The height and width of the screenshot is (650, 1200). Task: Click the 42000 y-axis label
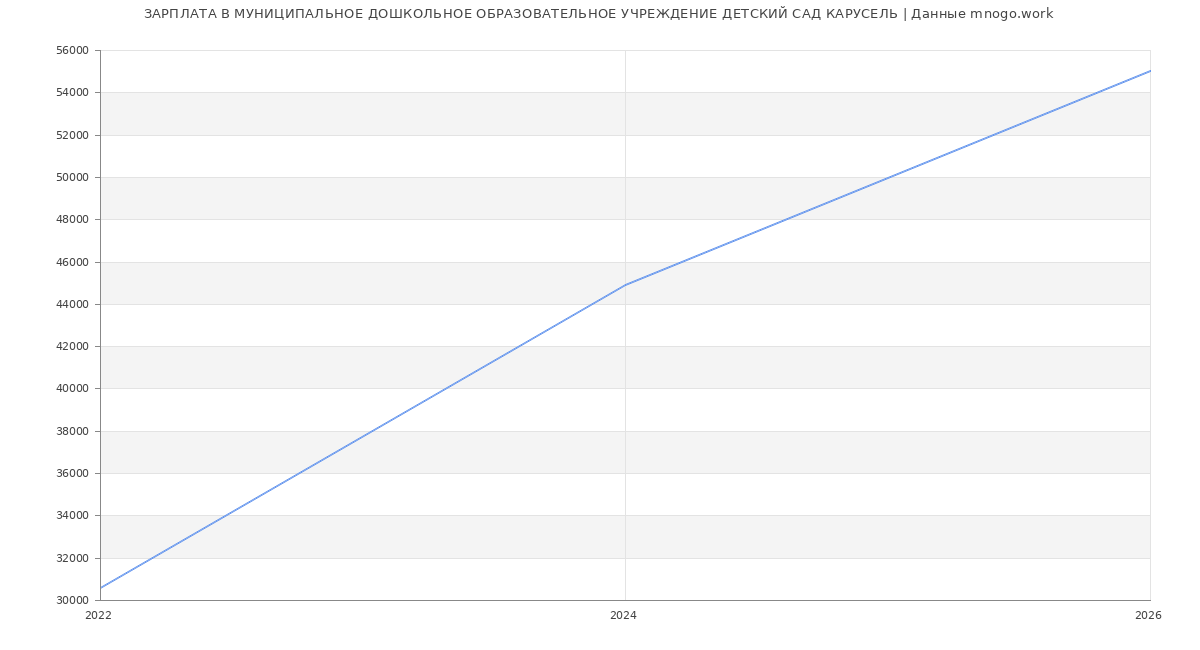(72, 347)
